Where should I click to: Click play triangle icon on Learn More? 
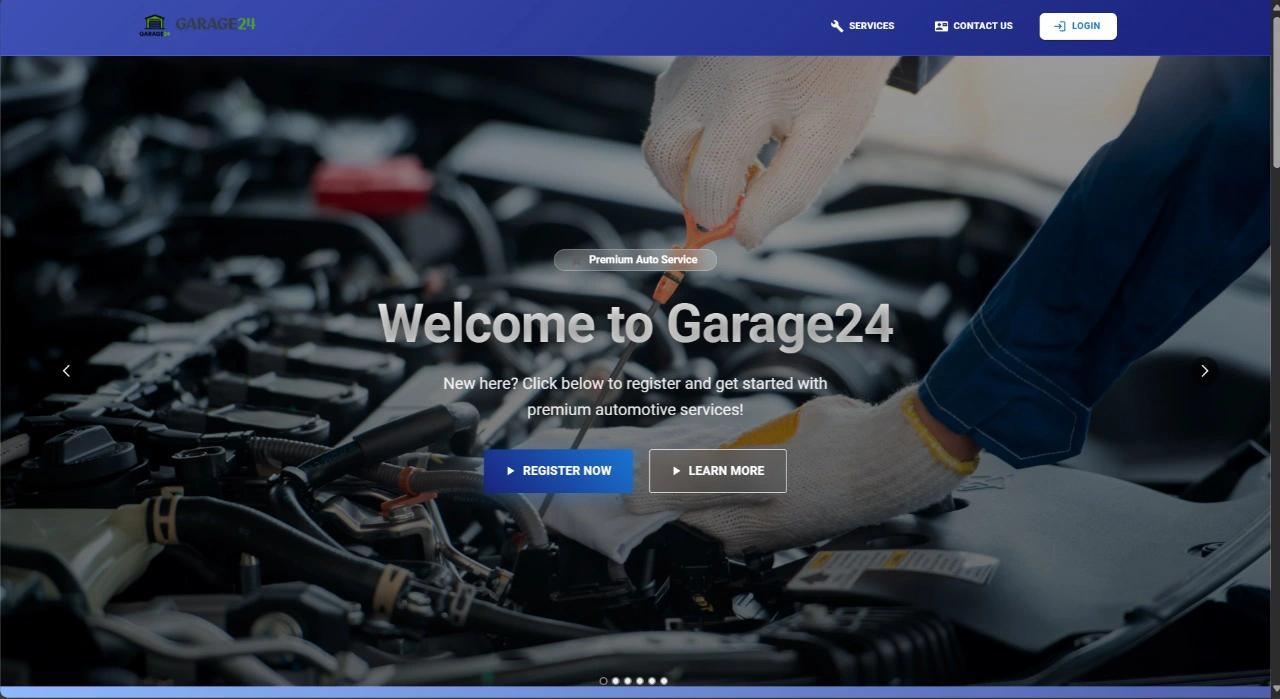click(x=676, y=471)
